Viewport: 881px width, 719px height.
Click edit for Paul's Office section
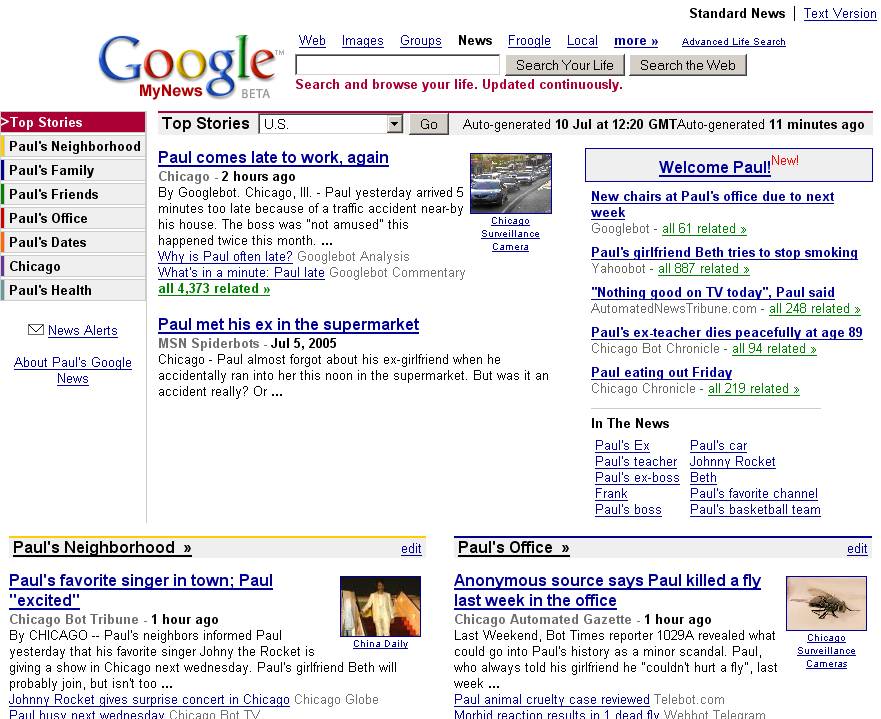coord(857,548)
